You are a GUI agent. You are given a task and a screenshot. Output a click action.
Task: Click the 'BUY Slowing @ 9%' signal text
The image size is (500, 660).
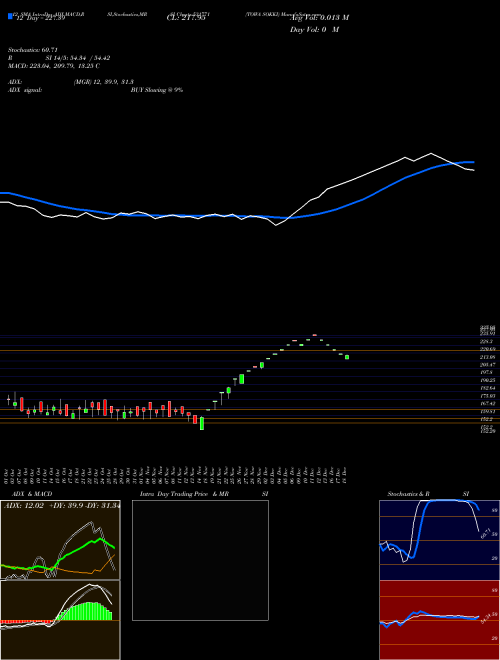157,90
